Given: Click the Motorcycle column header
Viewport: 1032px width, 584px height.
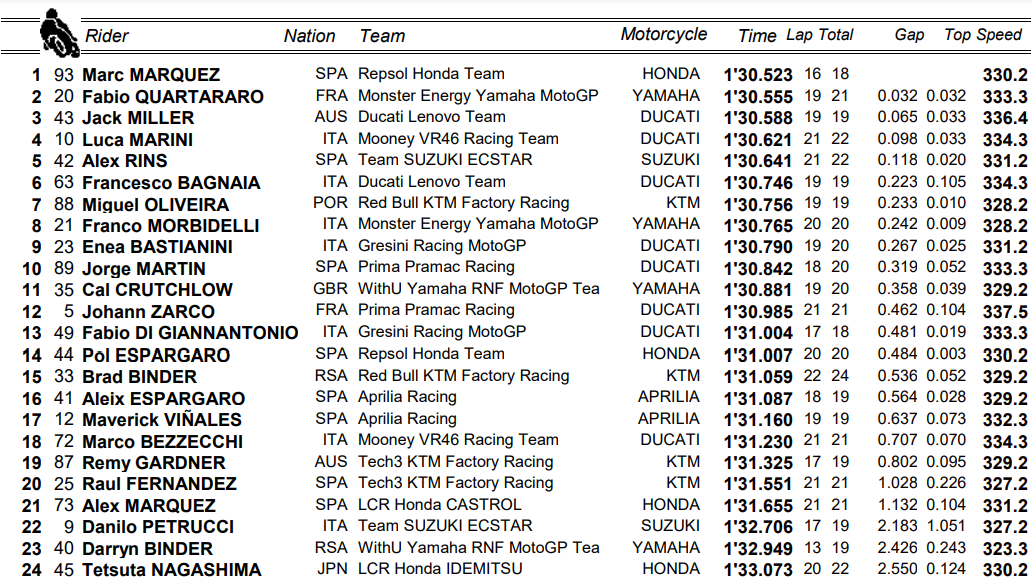Looking at the screenshot, I should [663, 34].
